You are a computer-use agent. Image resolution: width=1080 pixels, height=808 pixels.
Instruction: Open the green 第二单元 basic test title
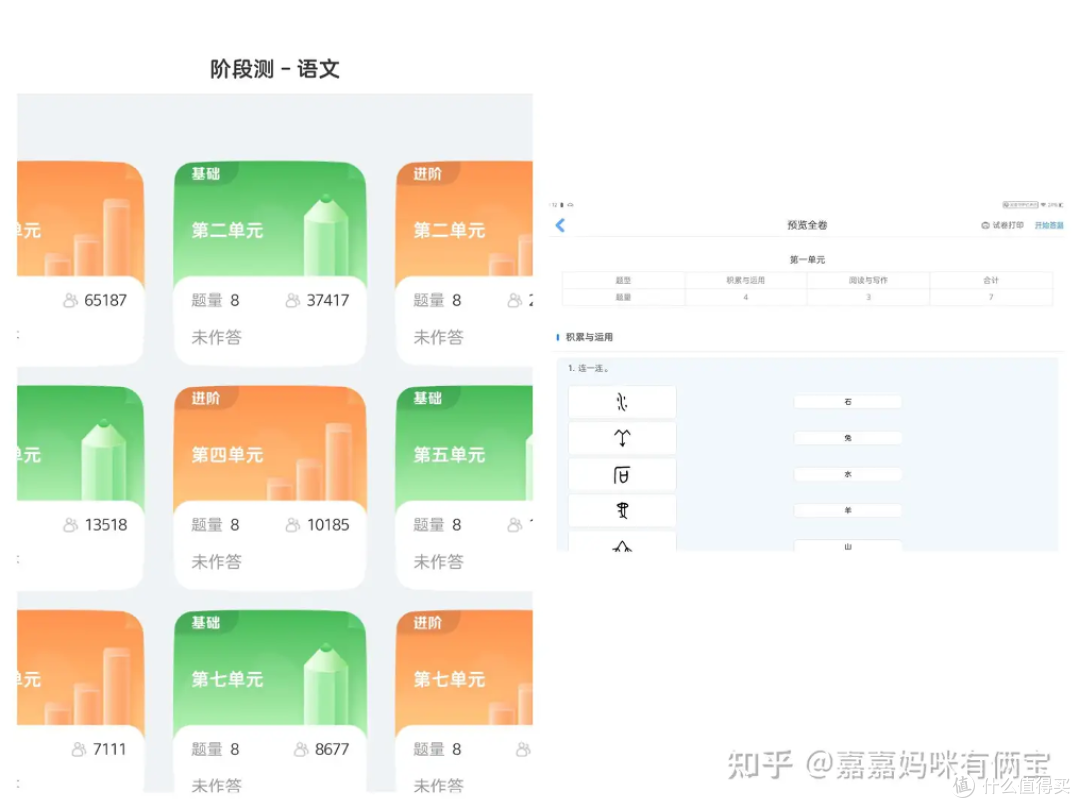(x=227, y=230)
